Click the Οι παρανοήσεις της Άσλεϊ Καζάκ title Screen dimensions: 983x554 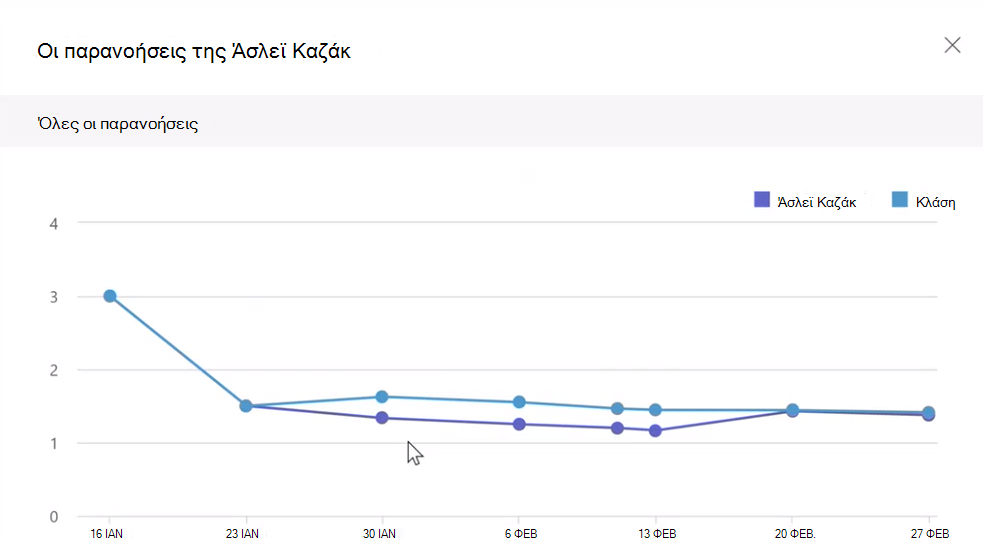pos(194,51)
